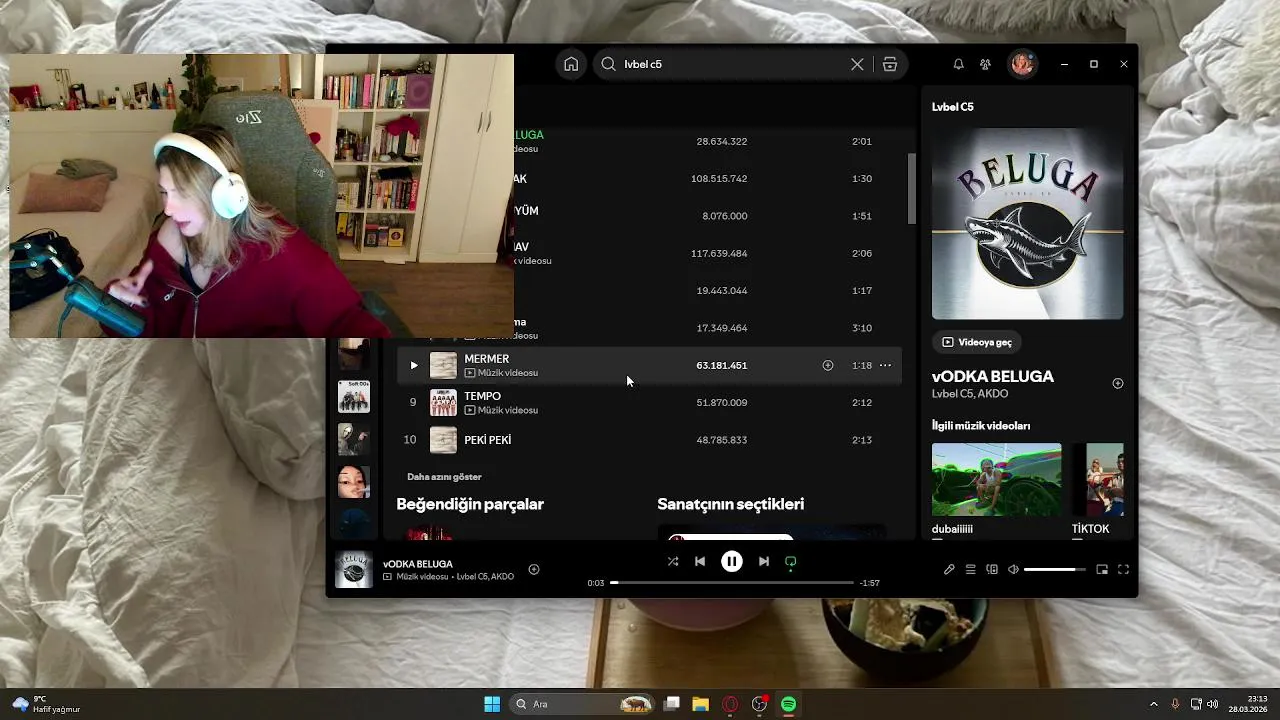
Task: Open more options for the MERMER row
Action: click(x=885, y=365)
